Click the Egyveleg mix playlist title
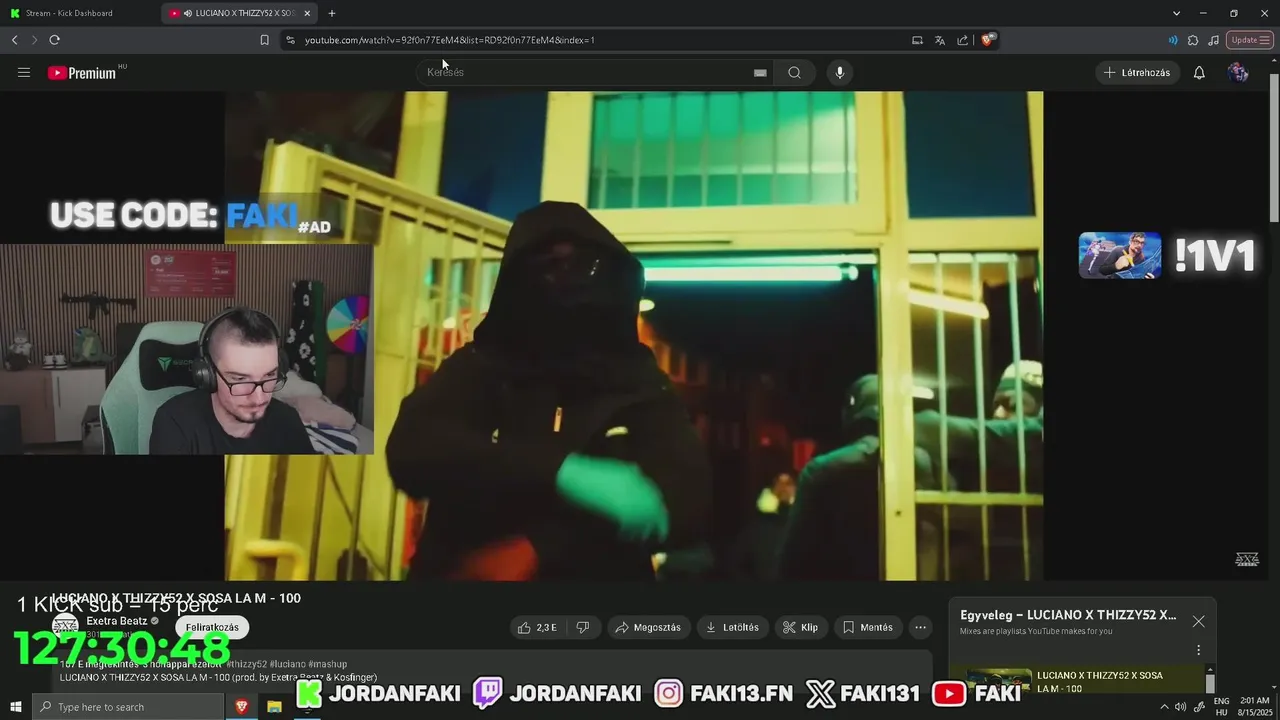1280x720 pixels. coord(1068,615)
